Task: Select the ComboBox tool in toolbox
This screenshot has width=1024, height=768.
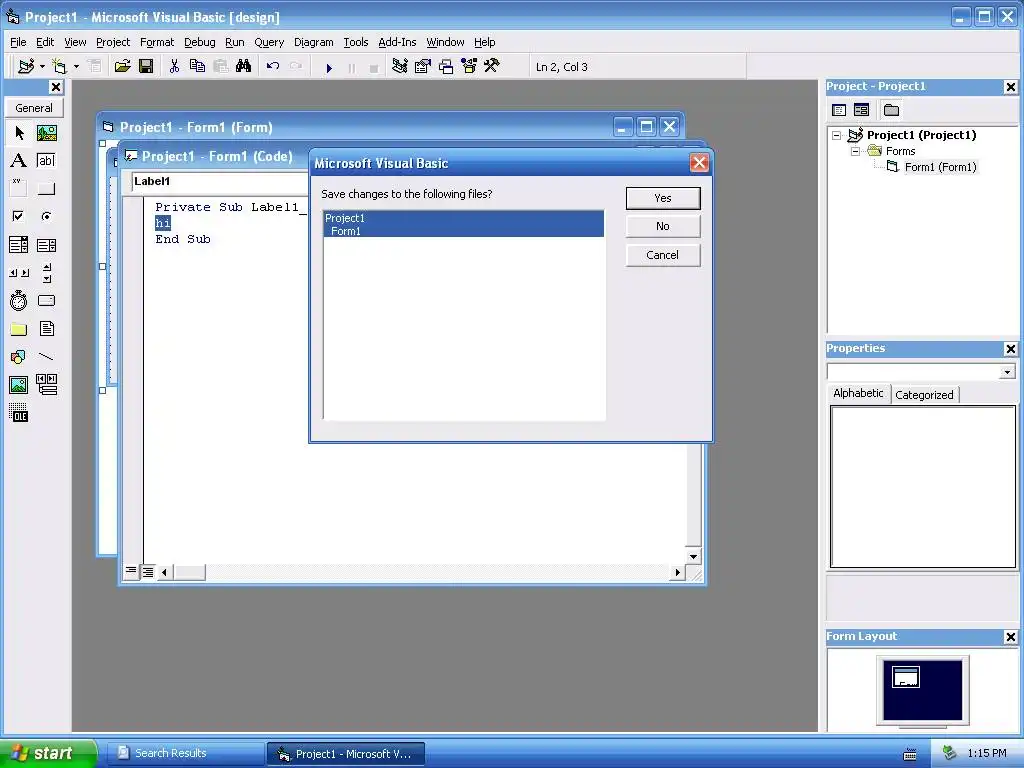Action: [19, 245]
